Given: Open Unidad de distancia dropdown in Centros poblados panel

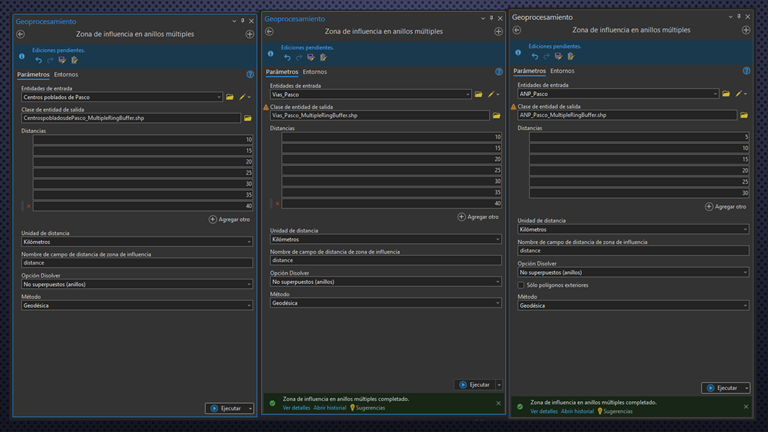Looking at the screenshot, I should pos(137,241).
